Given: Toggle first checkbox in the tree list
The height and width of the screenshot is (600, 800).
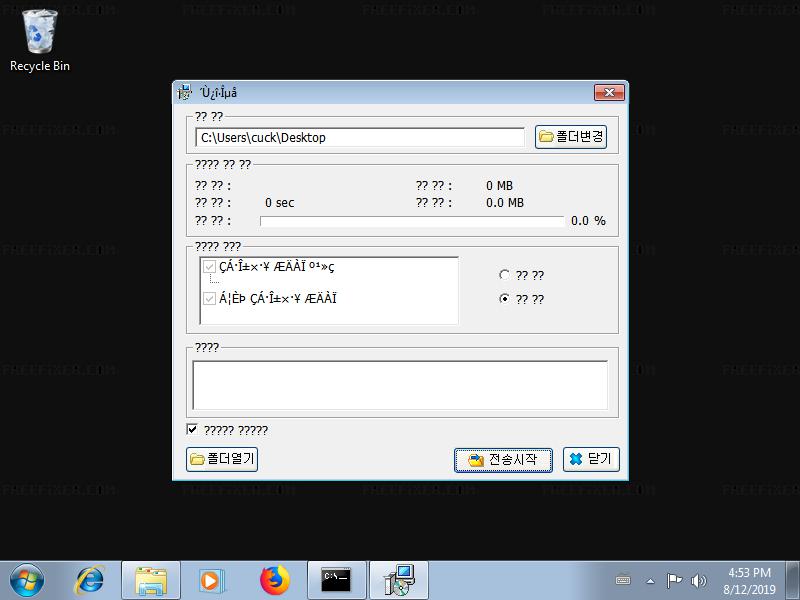Looking at the screenshot, I should [x=209, y=267].
